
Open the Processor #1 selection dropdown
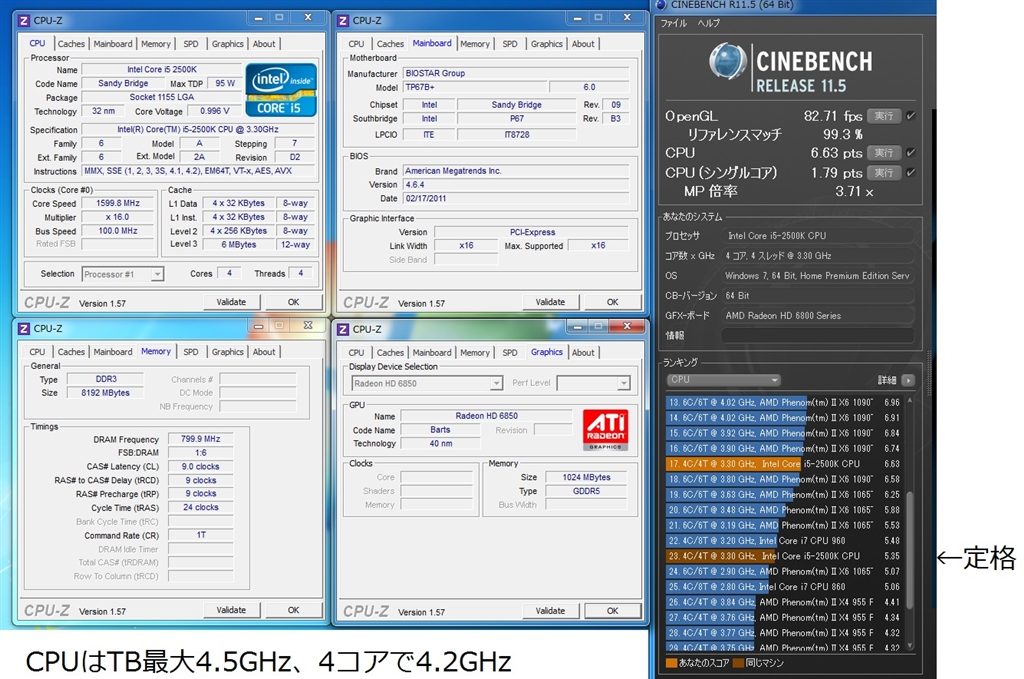123,274
